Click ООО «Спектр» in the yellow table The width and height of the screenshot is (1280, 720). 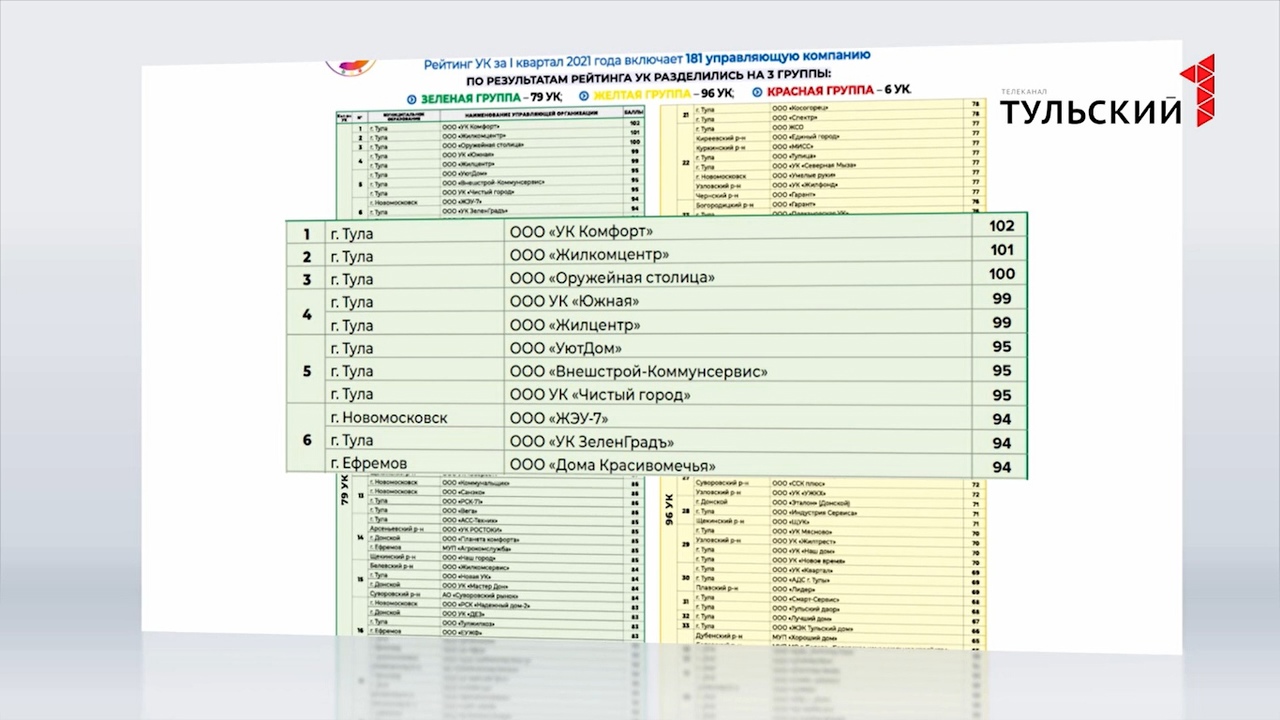(796, 117)
